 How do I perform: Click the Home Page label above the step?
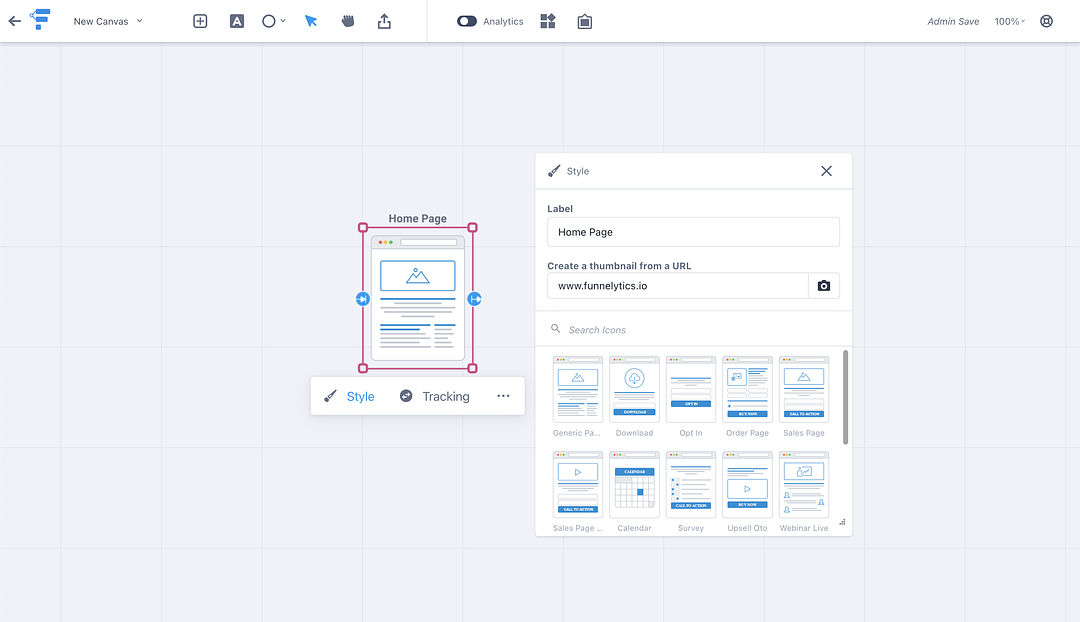point(417,218)
